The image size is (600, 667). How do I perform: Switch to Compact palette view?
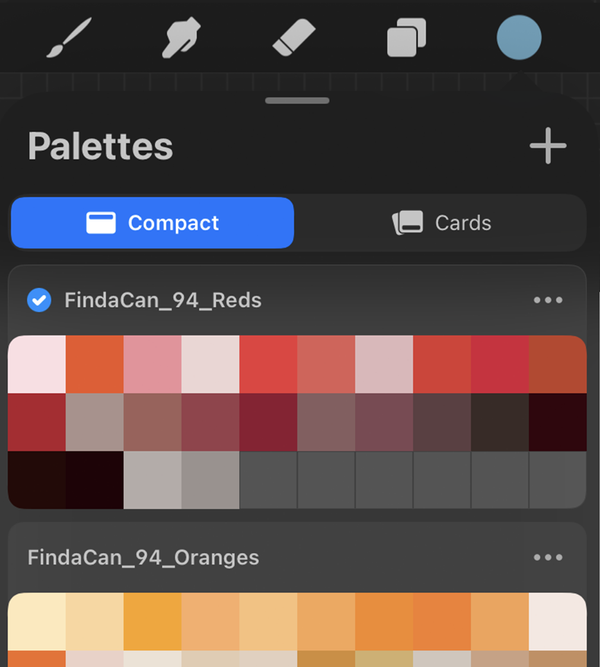tap(153, 223)
